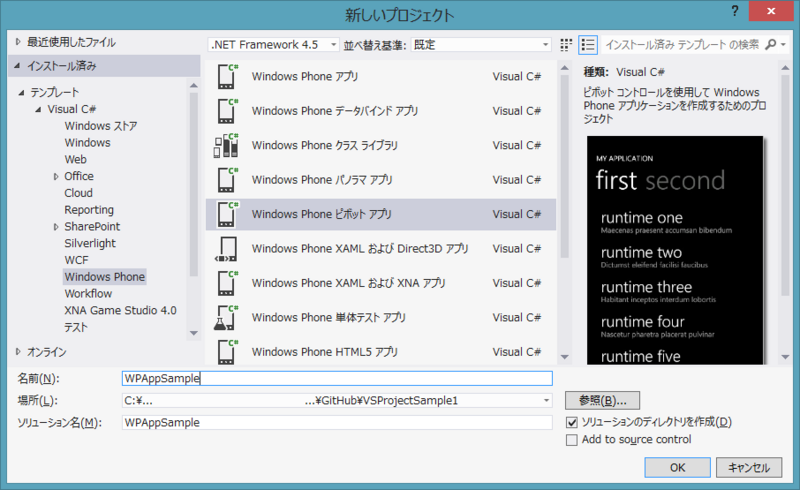Click the pivot app preview thumbnail
The height and width of the screenshot is (490, 800).
[x=675, y=250]
